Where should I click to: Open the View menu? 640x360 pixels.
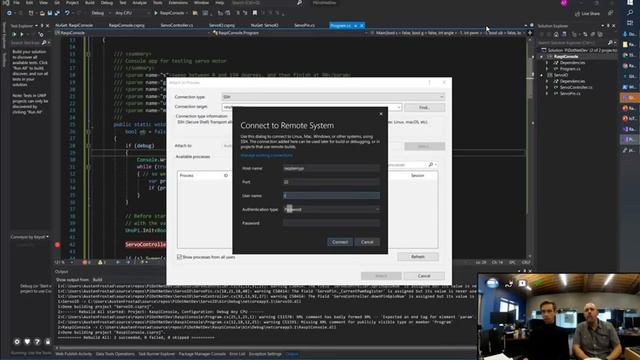(43, 2)
